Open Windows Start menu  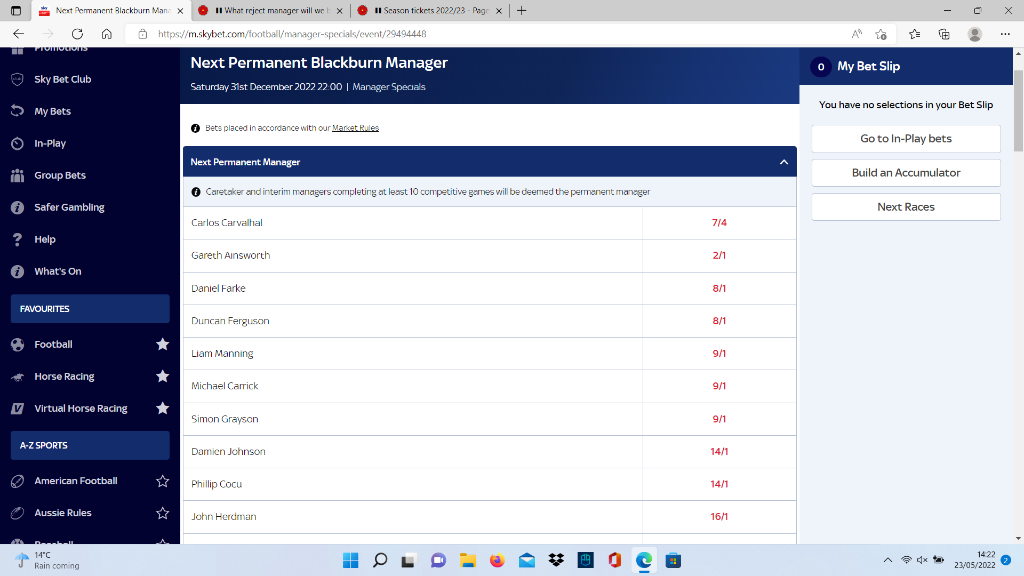click(x=351, y=560)
